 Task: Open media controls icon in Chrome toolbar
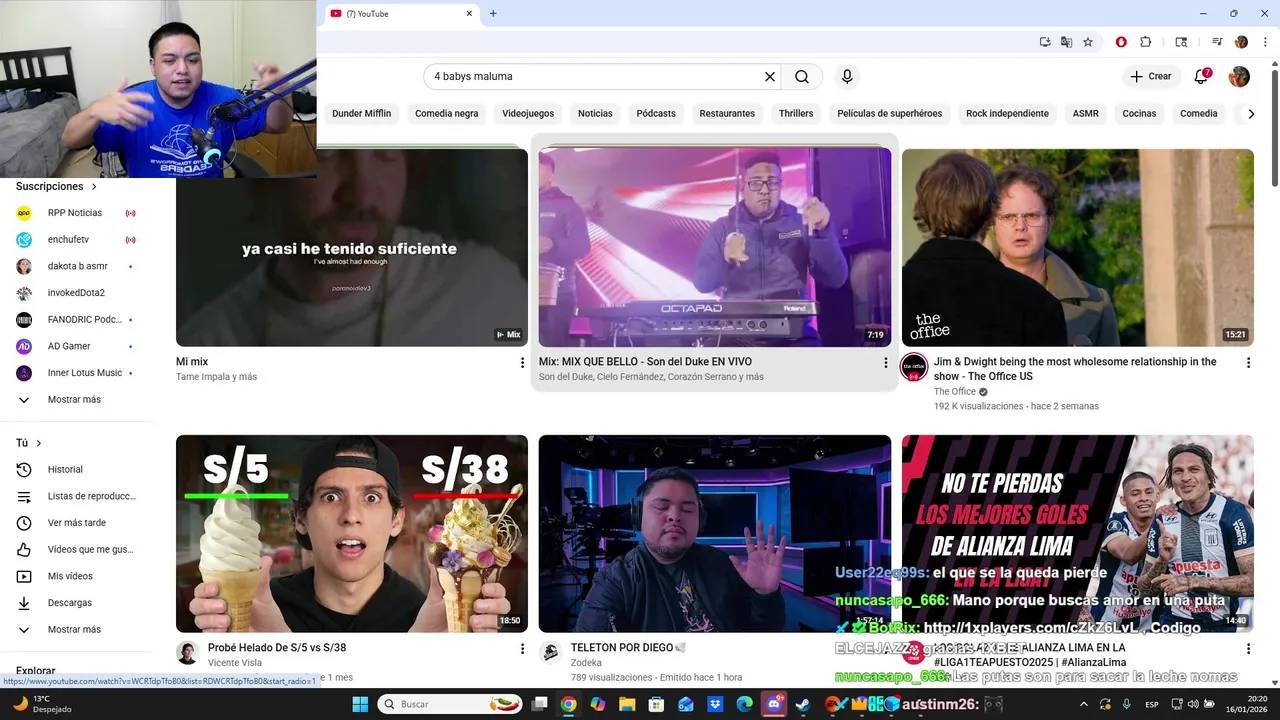tap(1217, 42)
